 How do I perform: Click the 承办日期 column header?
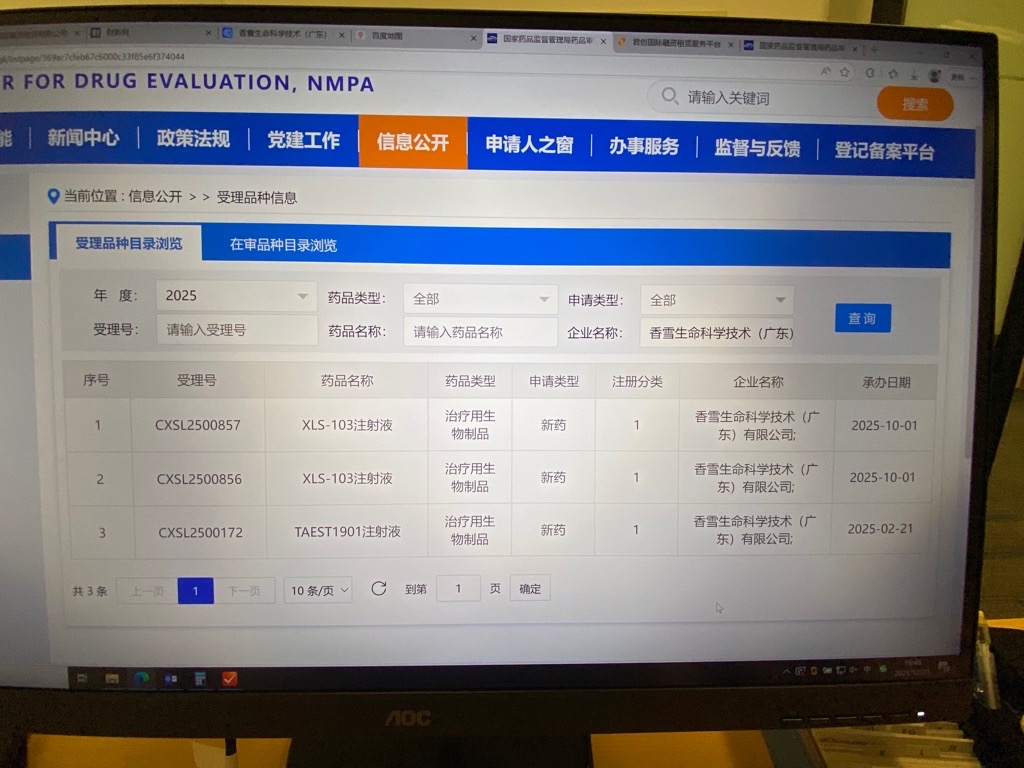(886, 382)
